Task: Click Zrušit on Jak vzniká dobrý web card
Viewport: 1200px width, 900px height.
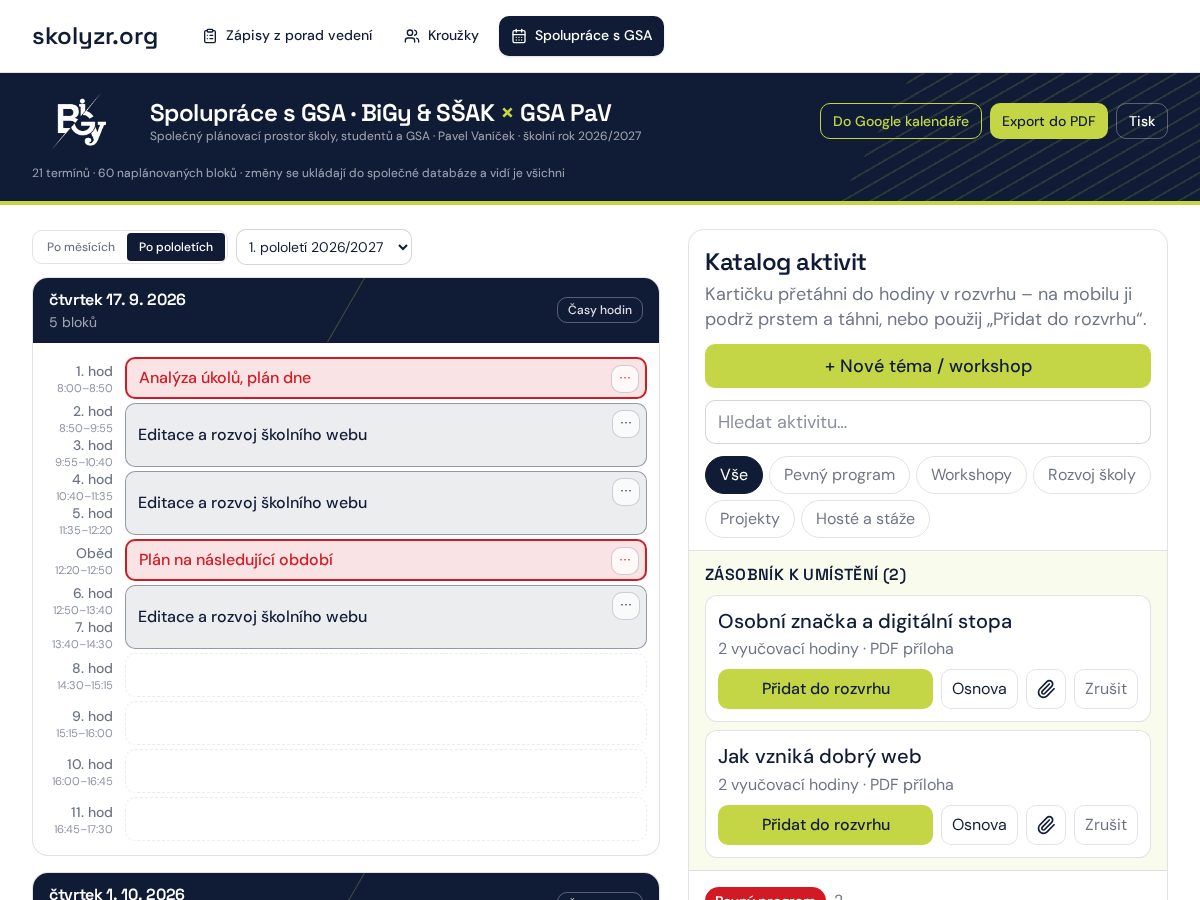Action: [1106, 825]
